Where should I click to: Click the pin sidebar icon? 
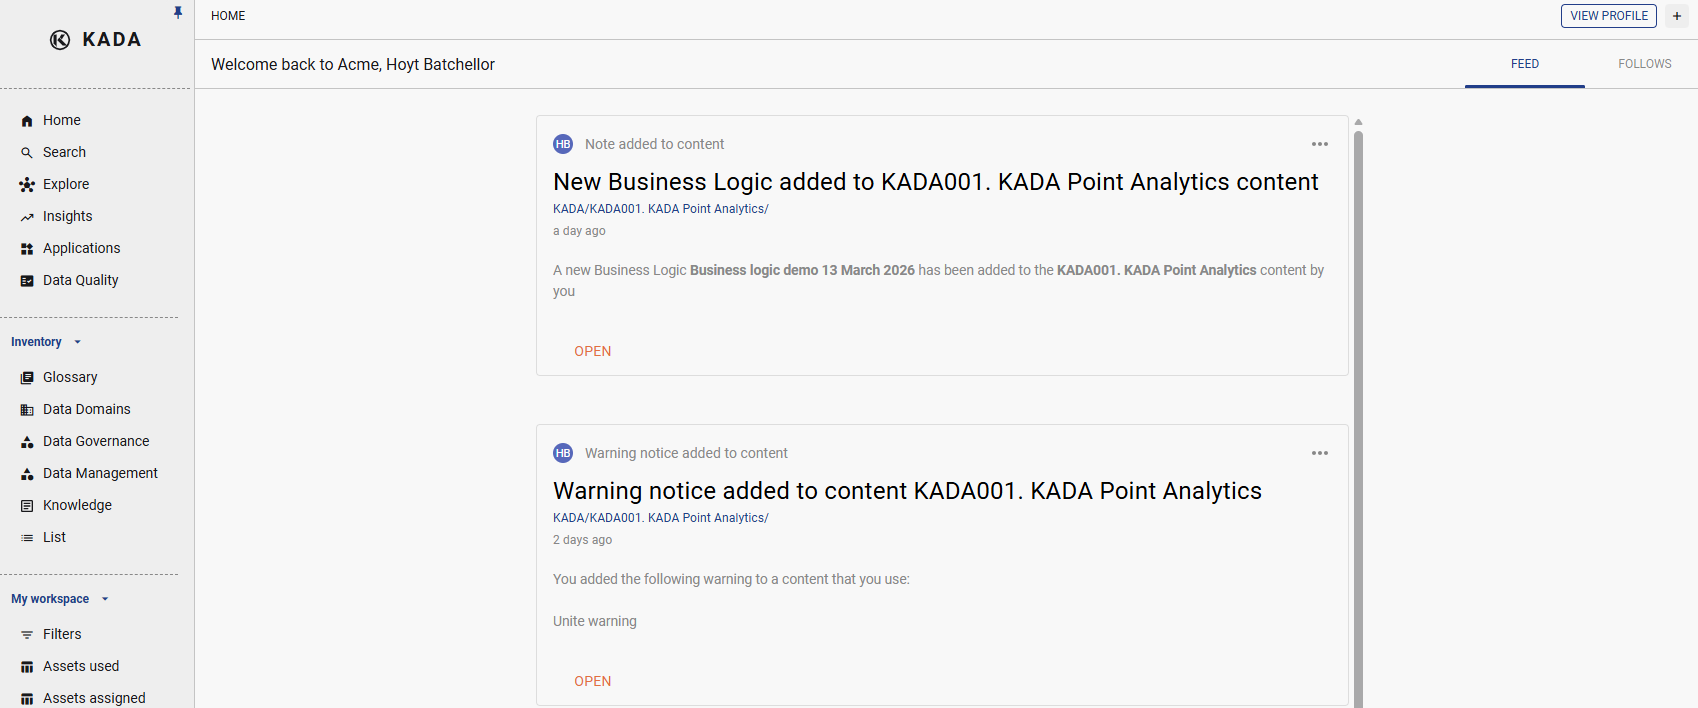click(x=178, y=13)
